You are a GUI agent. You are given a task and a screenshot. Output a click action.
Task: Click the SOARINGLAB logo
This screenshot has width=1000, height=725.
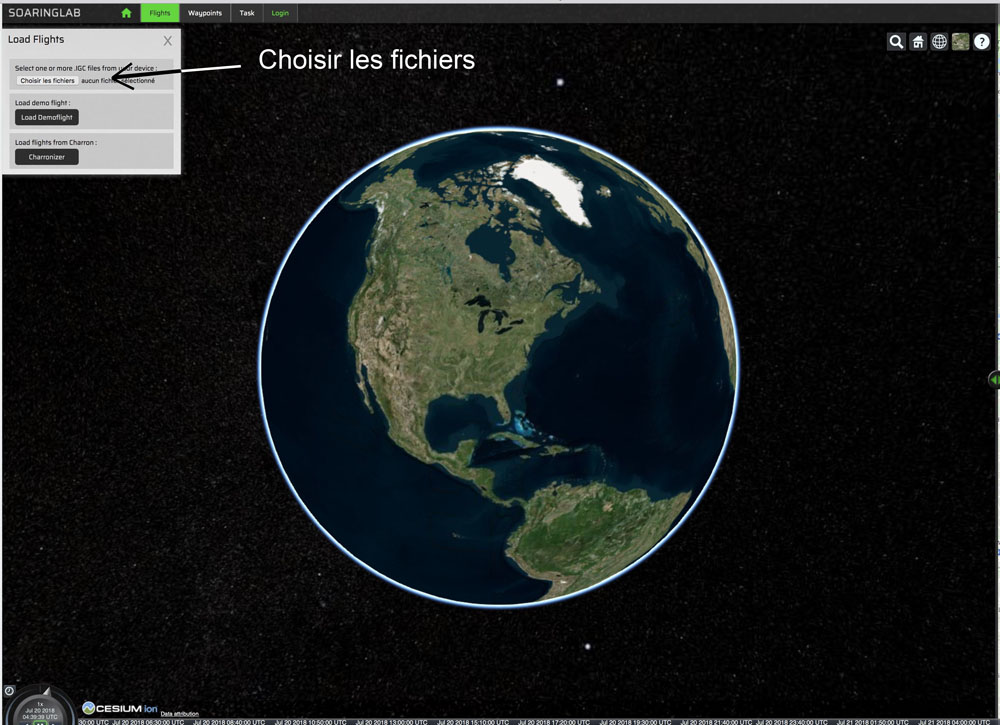pyautogui.click(x=44, y=13)
